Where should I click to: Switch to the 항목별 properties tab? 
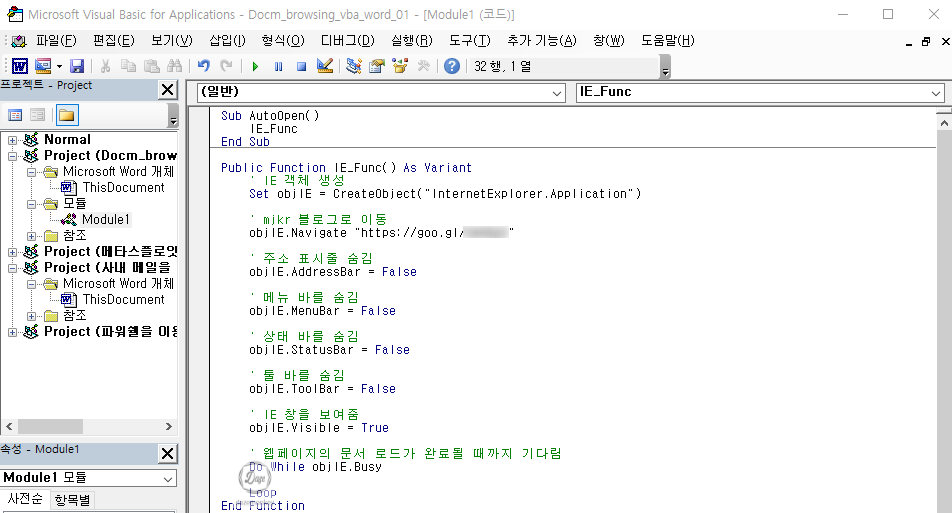pyautogui.click(x=72, y=500)
